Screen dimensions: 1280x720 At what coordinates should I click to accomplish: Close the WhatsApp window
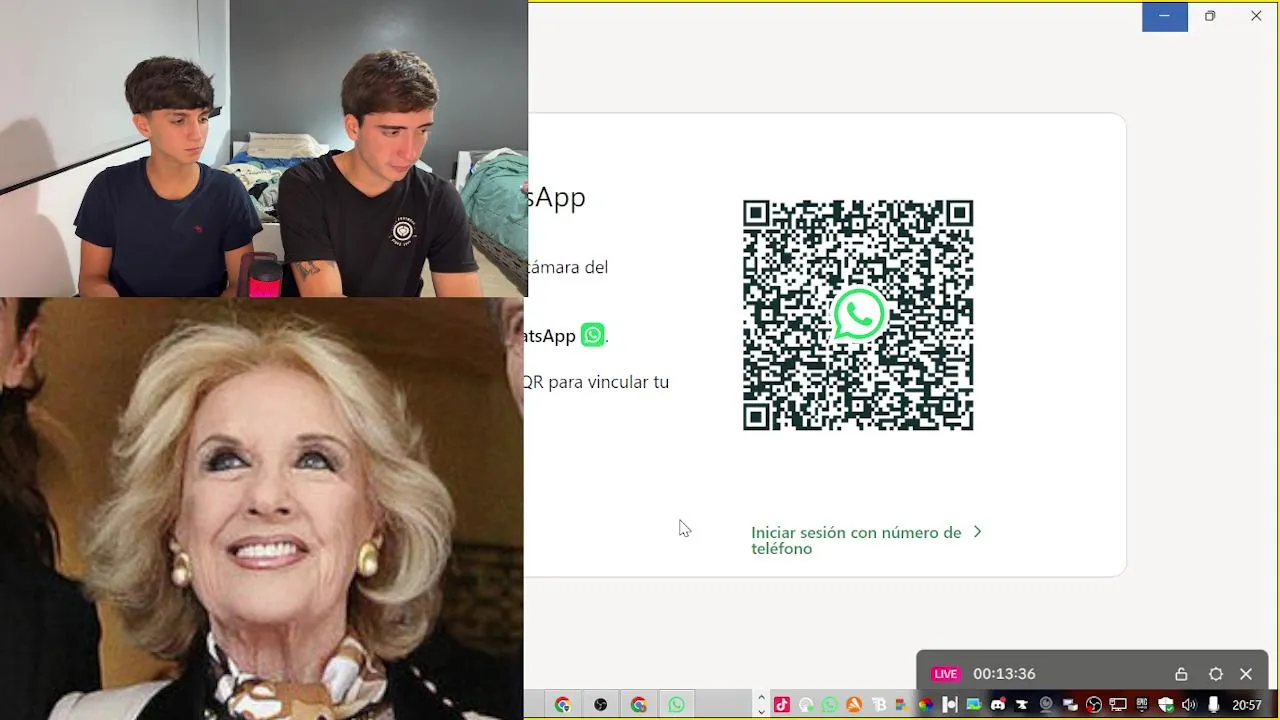click(1256, 16)
